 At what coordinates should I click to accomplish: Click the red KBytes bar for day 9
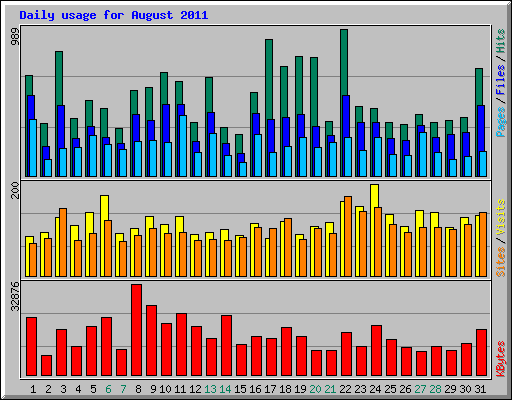pos(151,340)
